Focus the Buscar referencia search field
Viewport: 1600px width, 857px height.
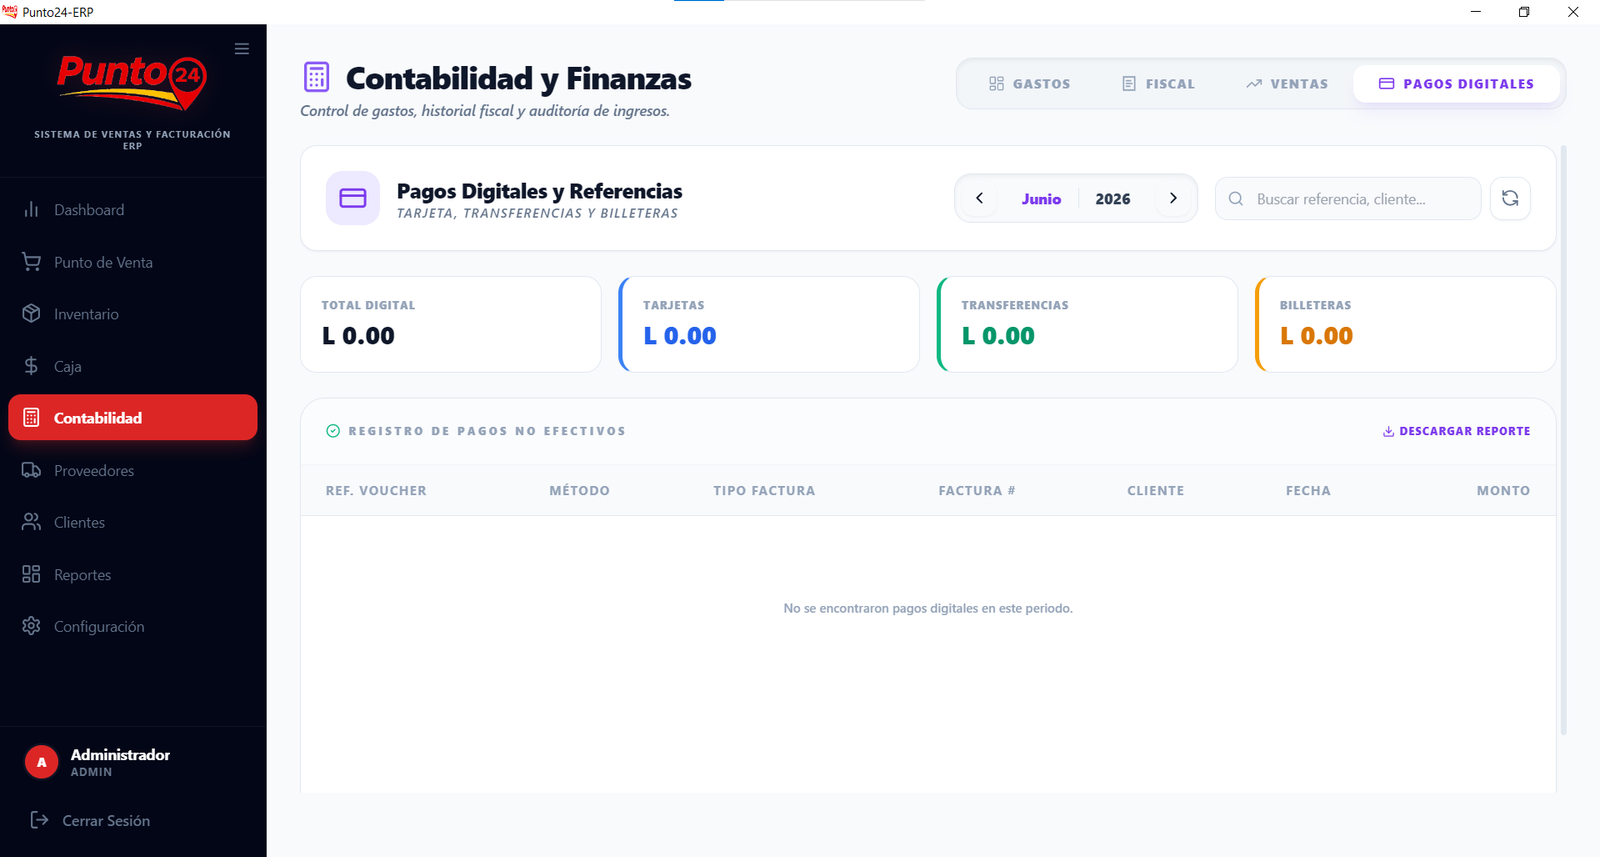[x=1348, y=199]
